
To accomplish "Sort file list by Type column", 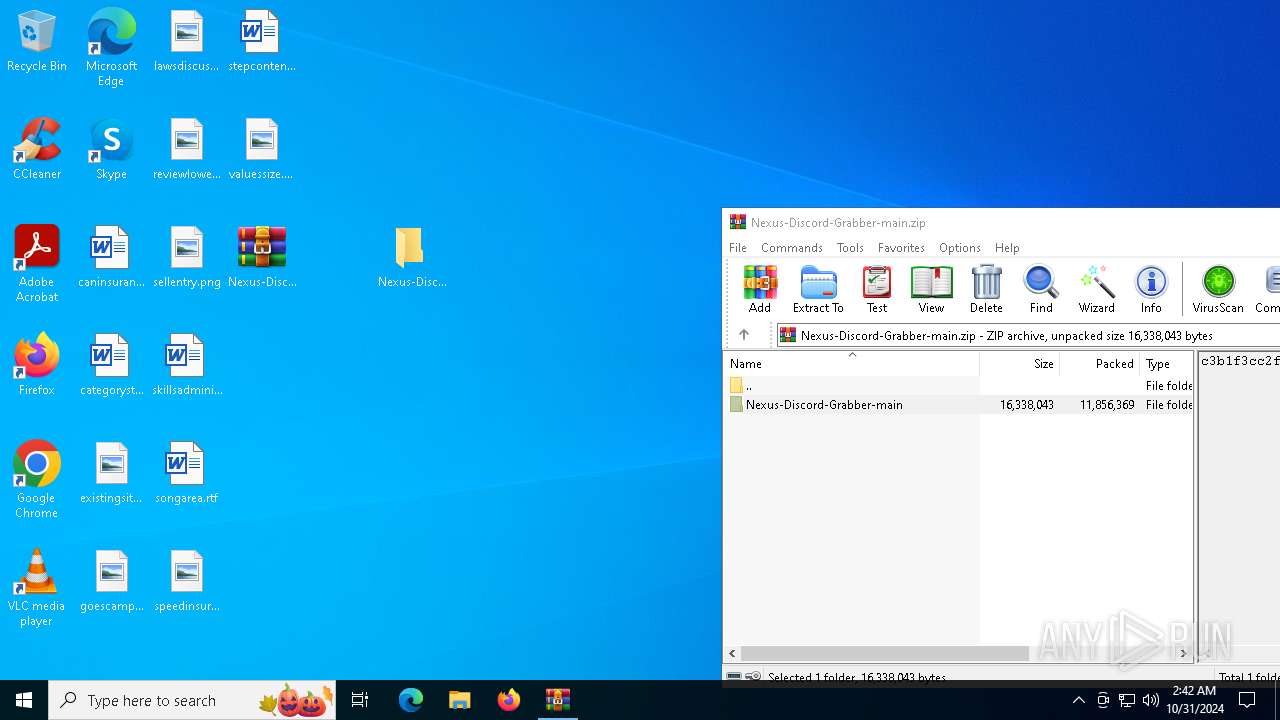I will 1166,364.
